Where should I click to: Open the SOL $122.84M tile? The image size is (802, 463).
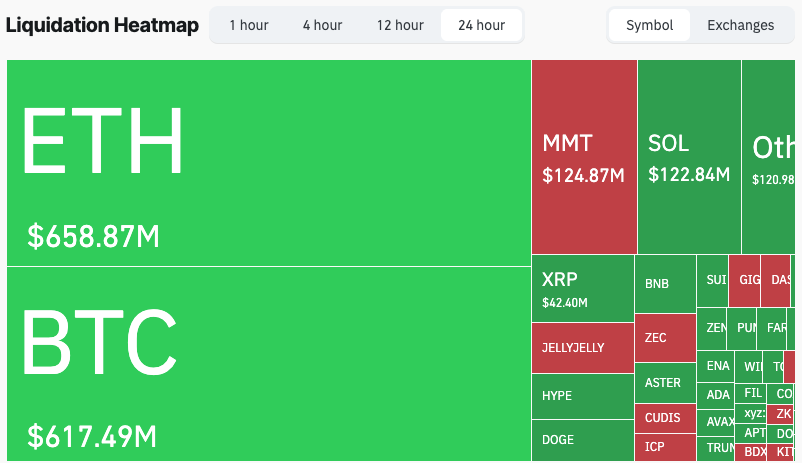coord(689,157)
